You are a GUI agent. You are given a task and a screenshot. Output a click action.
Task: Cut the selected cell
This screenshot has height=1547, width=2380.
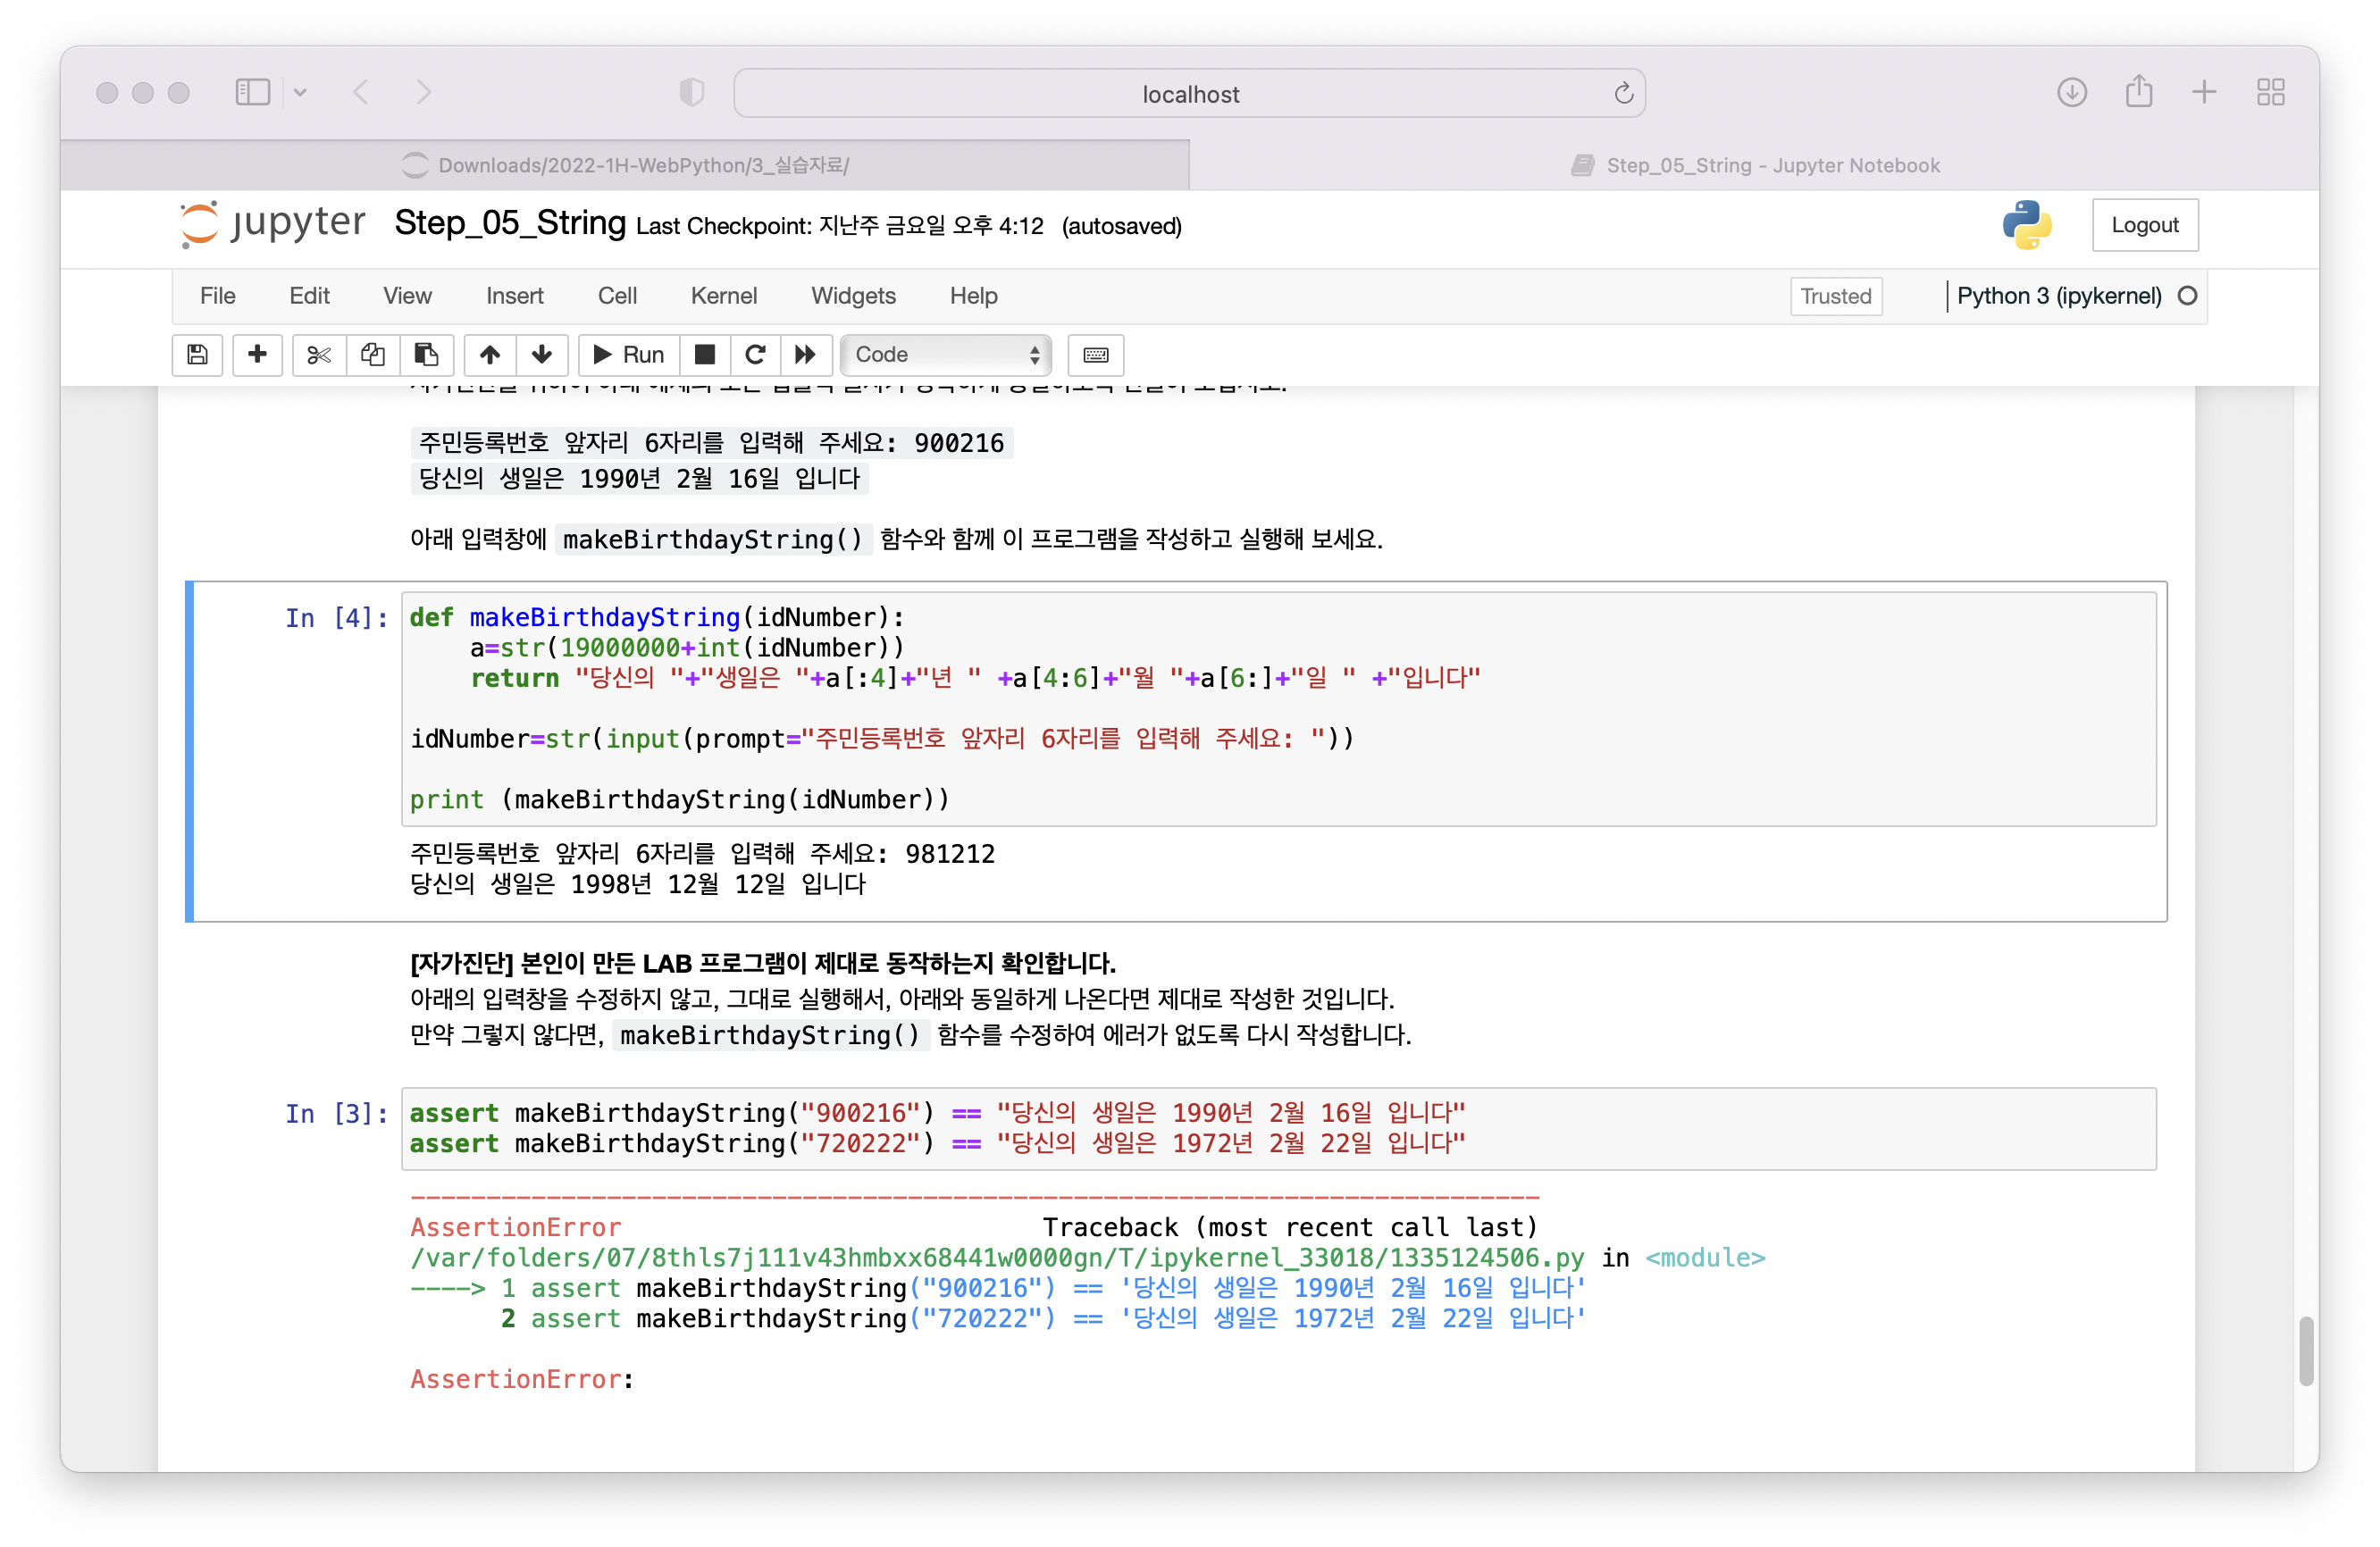[x=319, y=355]
